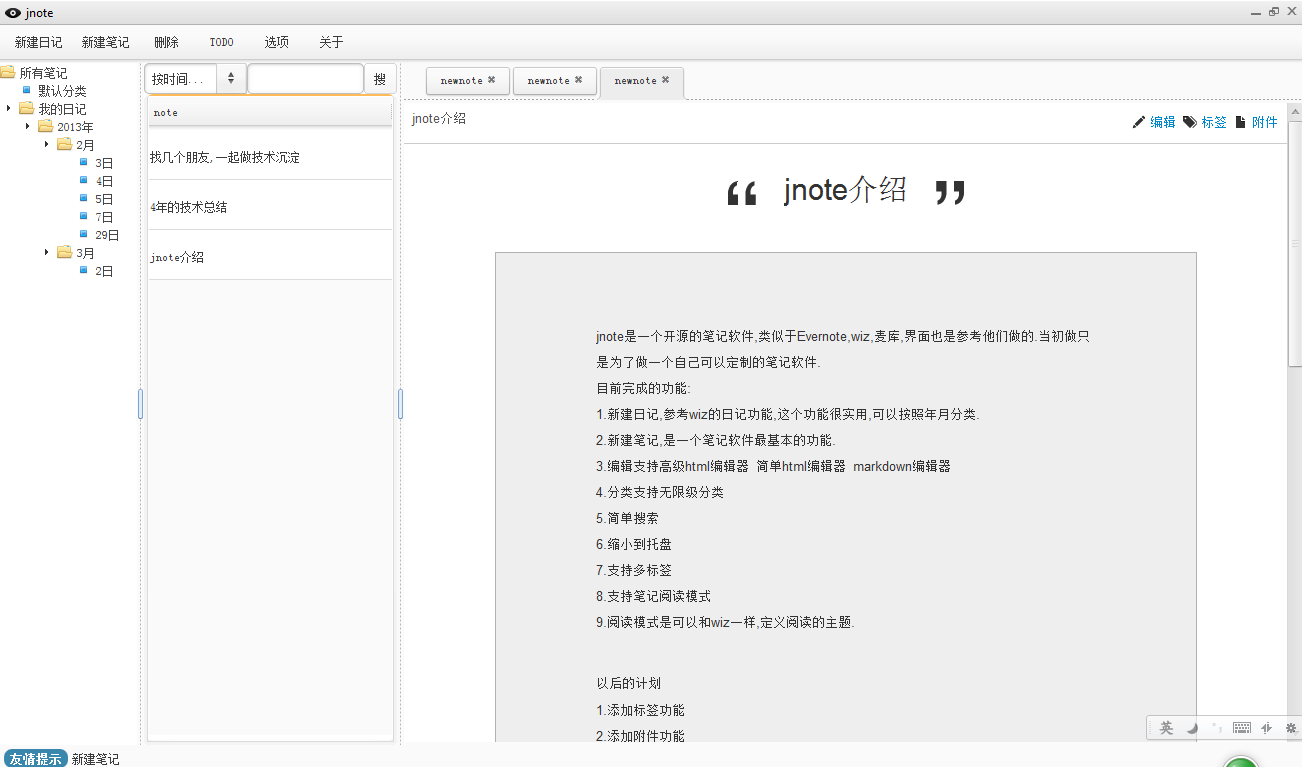This screenshot has height=767, width=1302.
Task: Click the large quoted jnote介绍 heading
Action: click(845, 190)
